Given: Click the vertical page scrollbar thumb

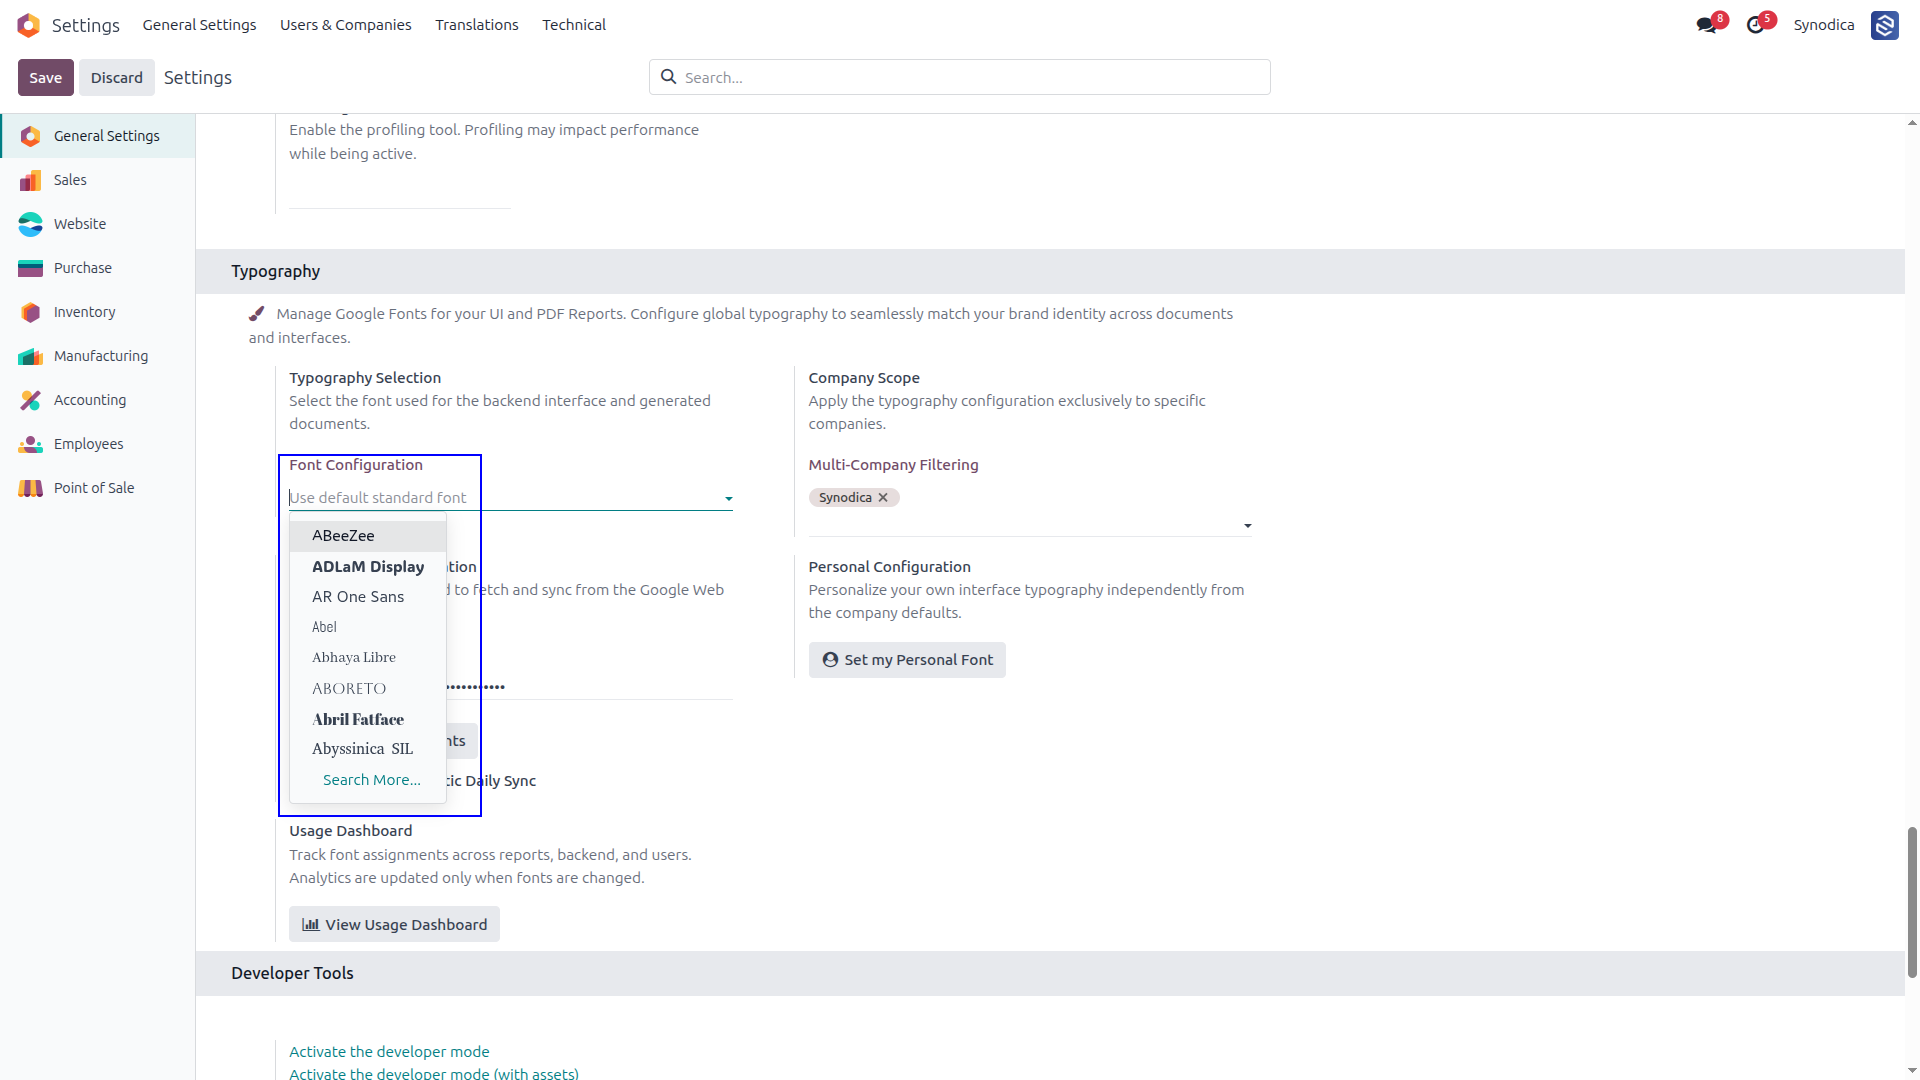Looking at the screenshot, I should click(1912, 902).
